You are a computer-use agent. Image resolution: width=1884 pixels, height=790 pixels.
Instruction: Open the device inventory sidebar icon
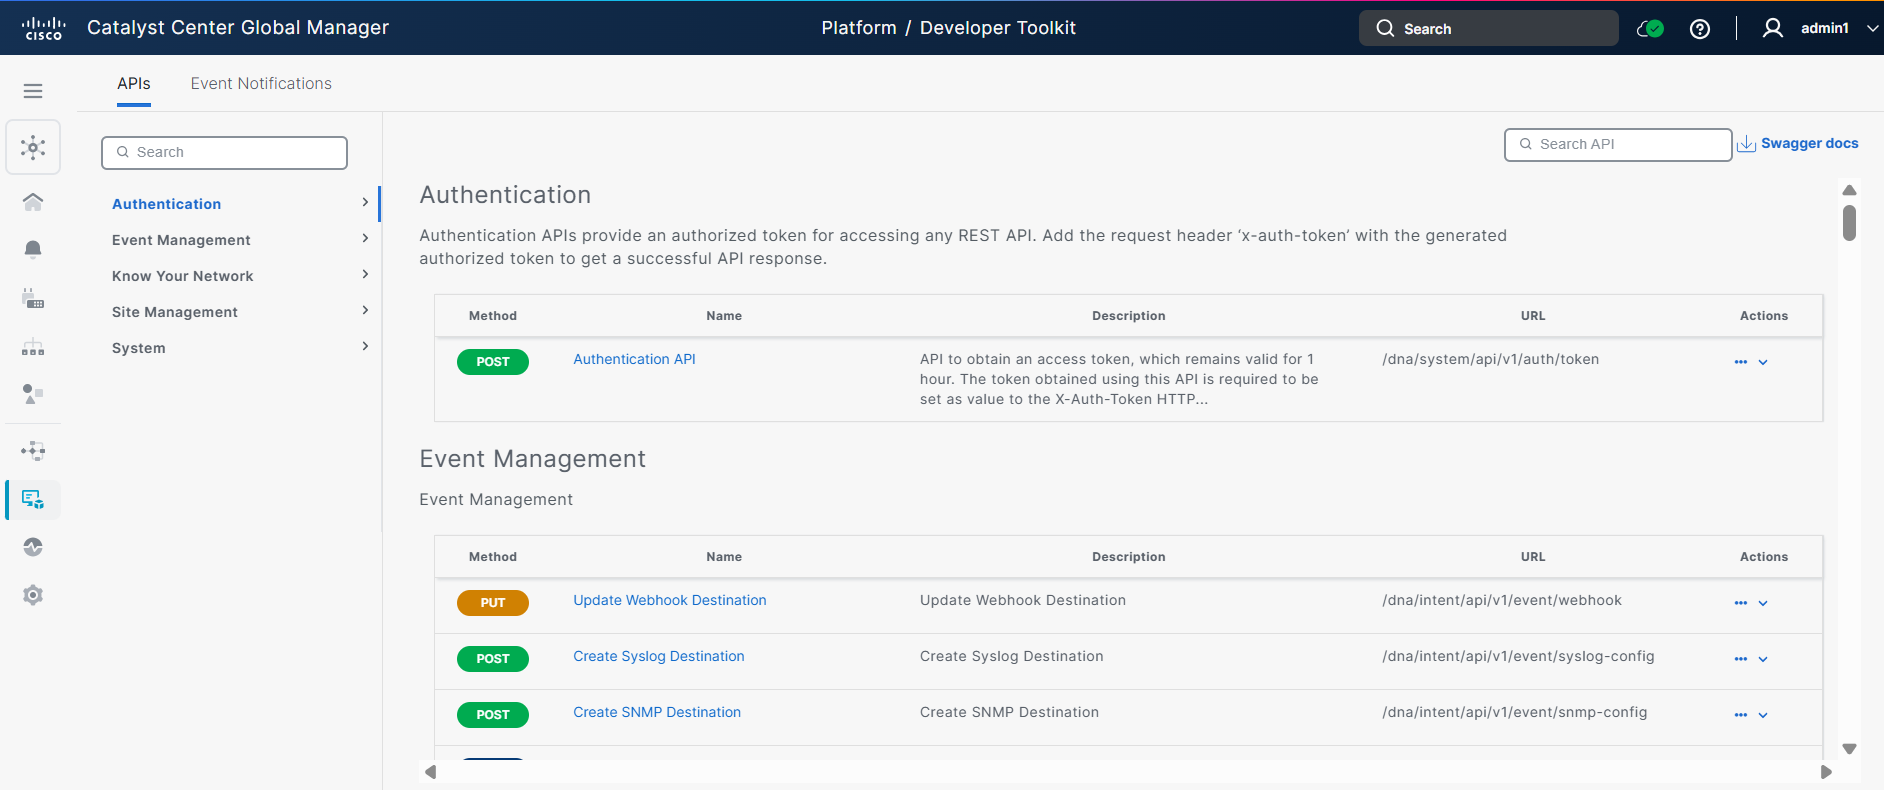pos(33,298)
